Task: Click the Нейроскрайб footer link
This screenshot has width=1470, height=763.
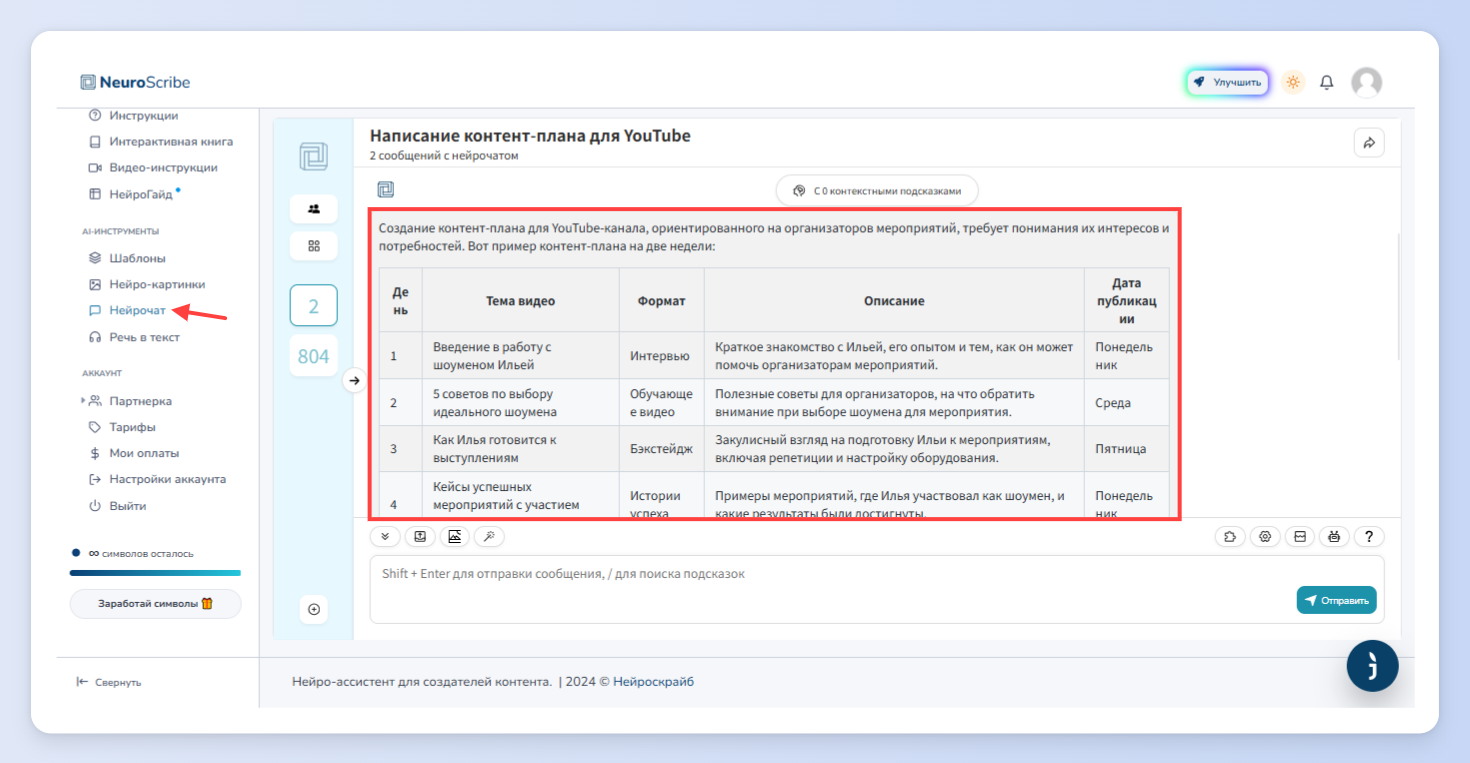Action: [x=653, y=682]
